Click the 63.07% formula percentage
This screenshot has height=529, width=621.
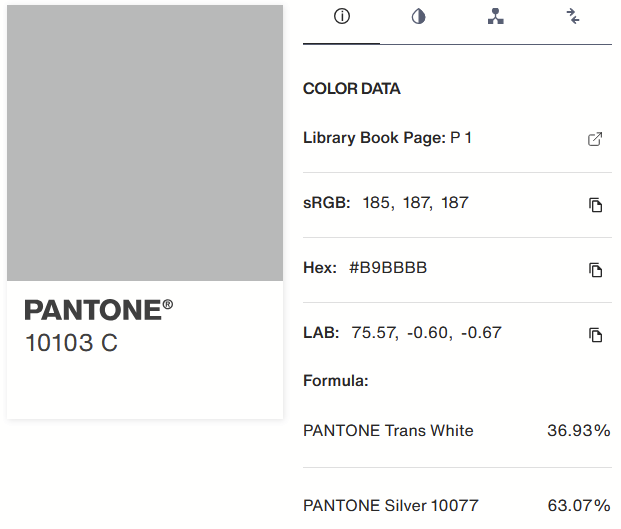pyautogui.click(x=578, y=506)
